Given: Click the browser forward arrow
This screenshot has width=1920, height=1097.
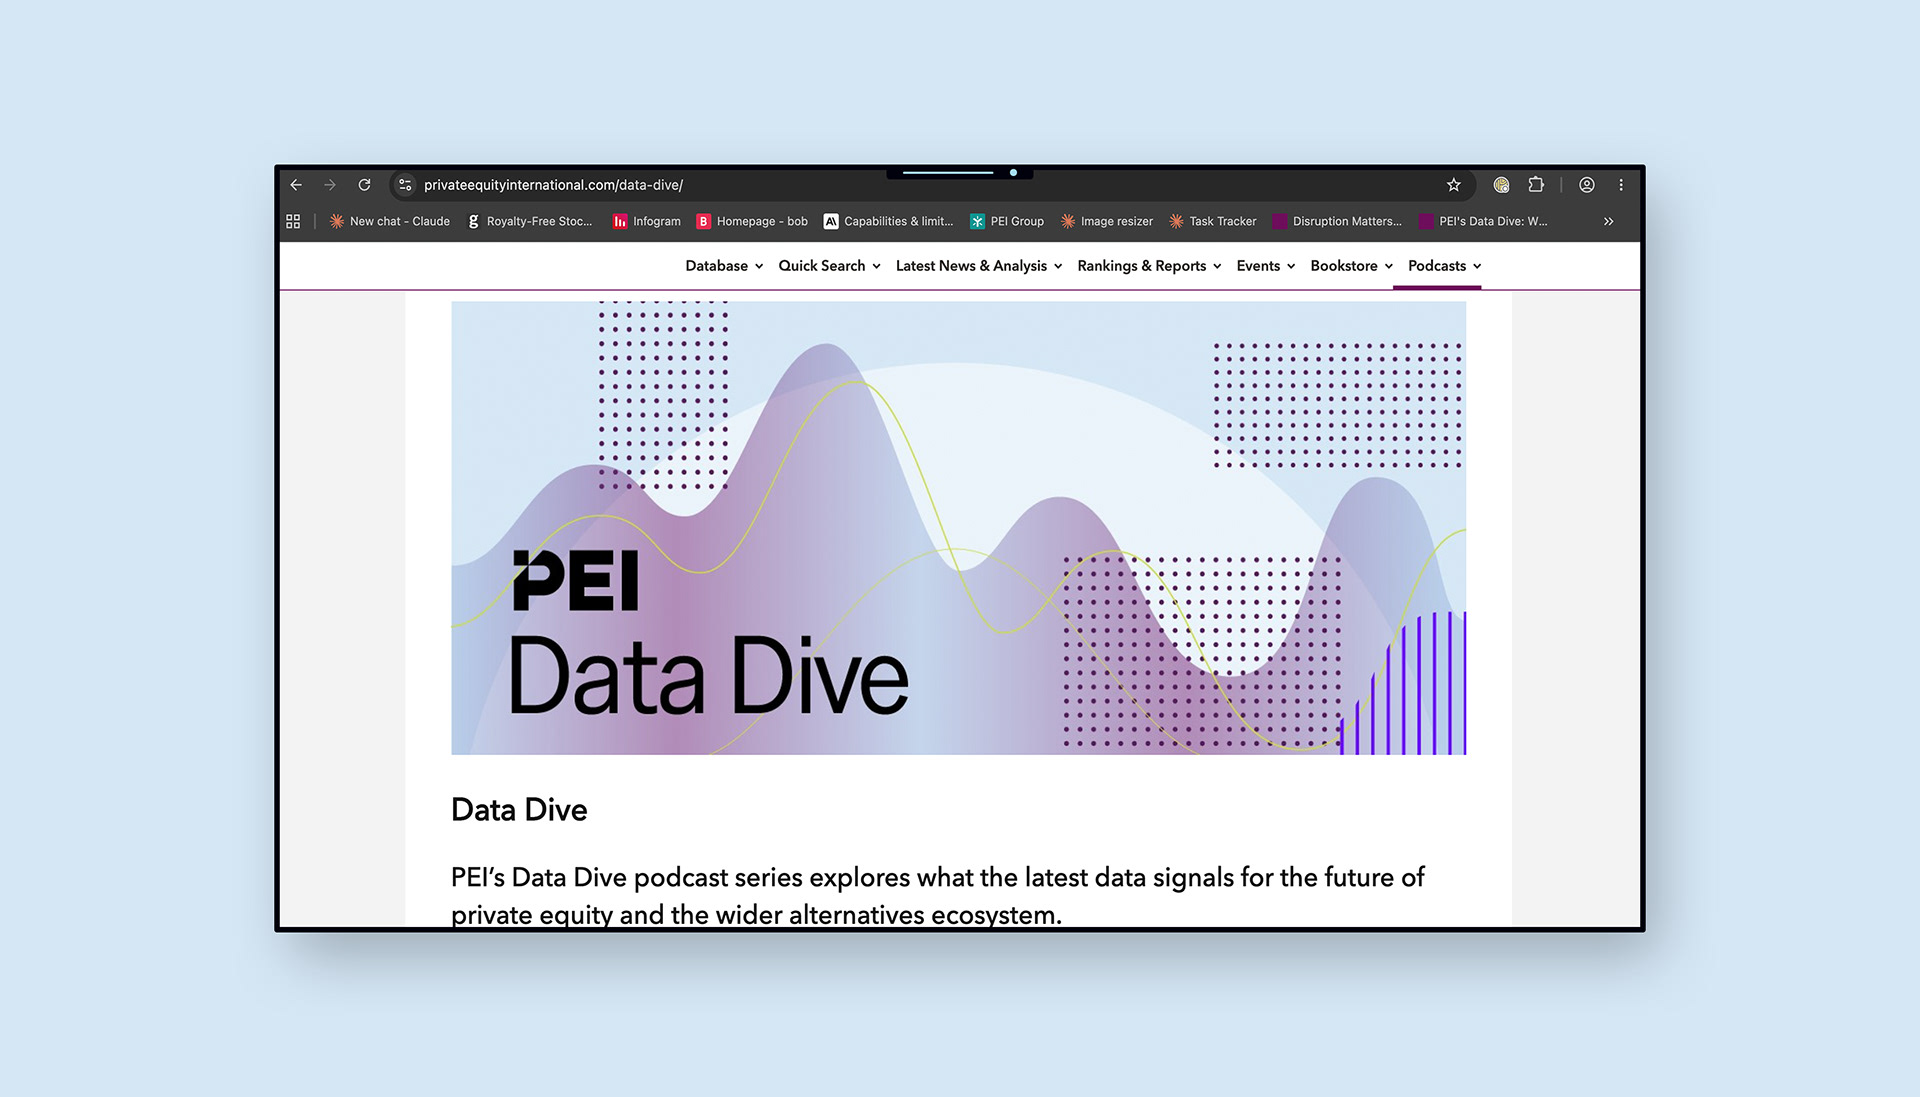Looking at the screenshot, I should (x=330, y=185).
